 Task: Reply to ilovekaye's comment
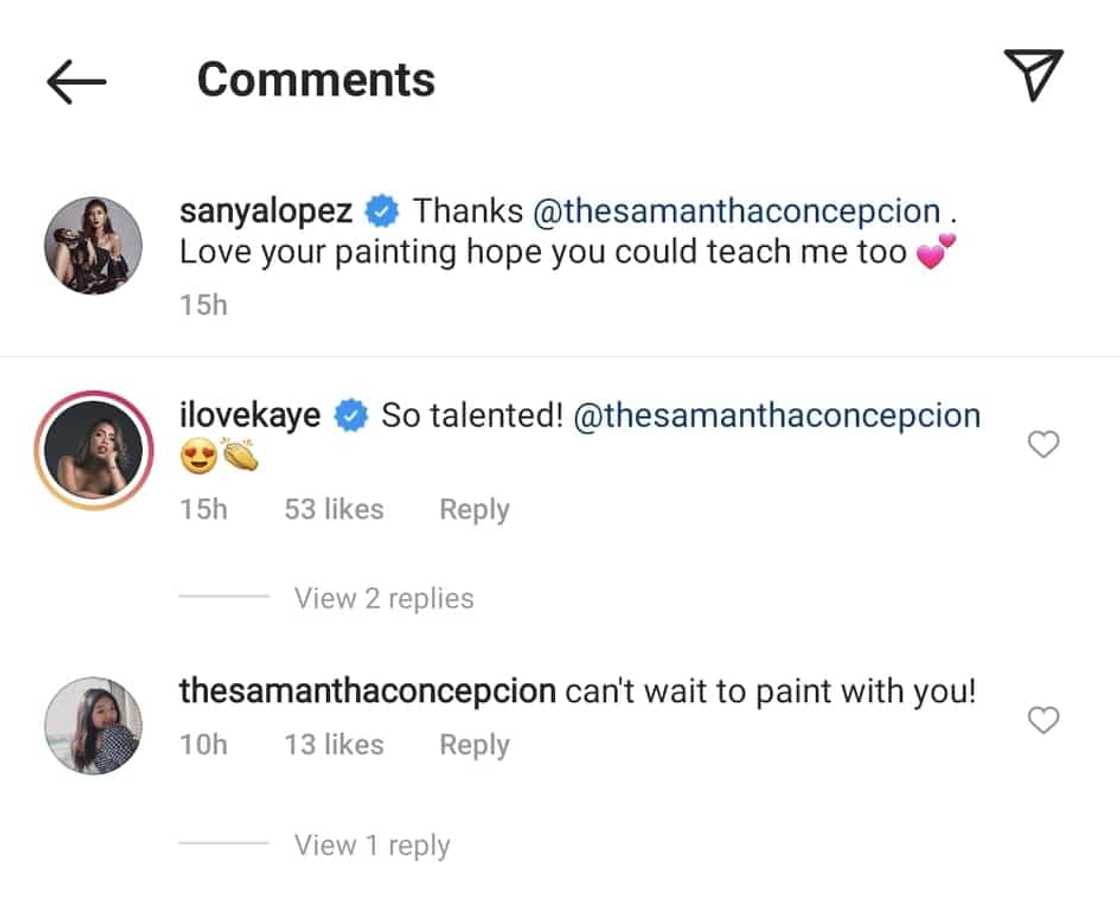pyautogui.click(x=473, y=509)
